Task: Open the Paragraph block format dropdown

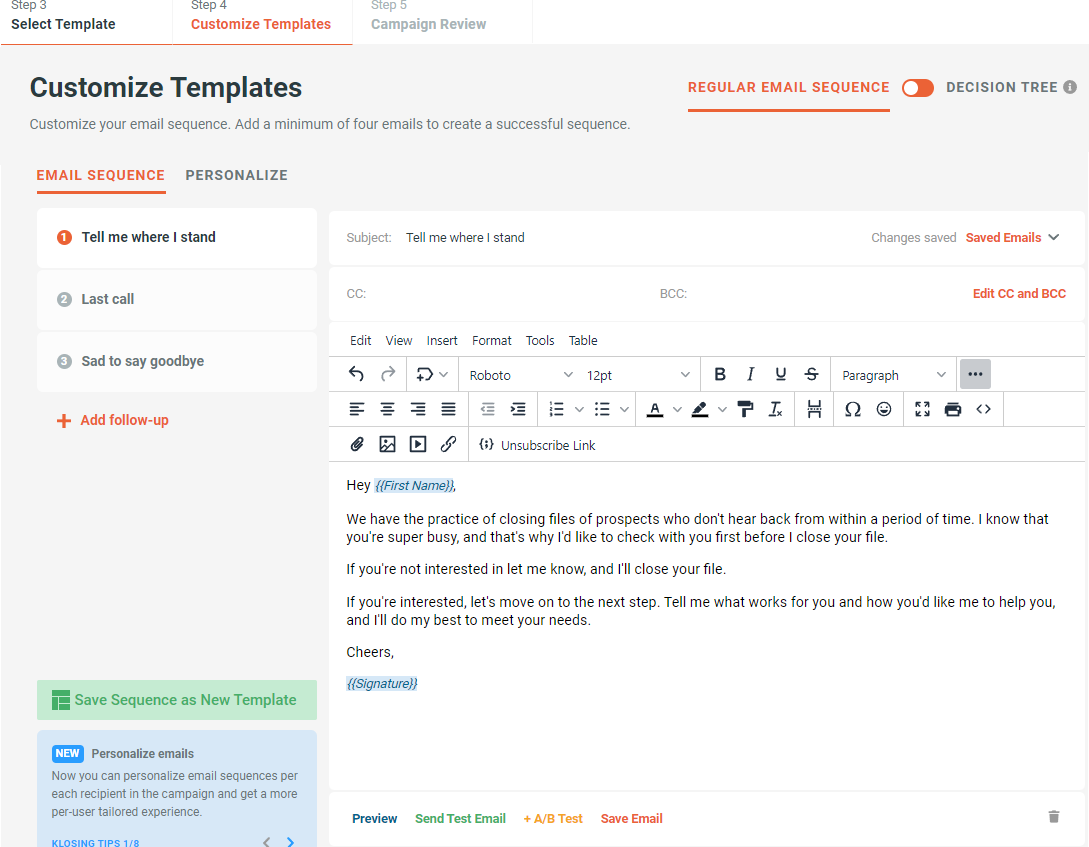Action: click(x=893, y=375)
